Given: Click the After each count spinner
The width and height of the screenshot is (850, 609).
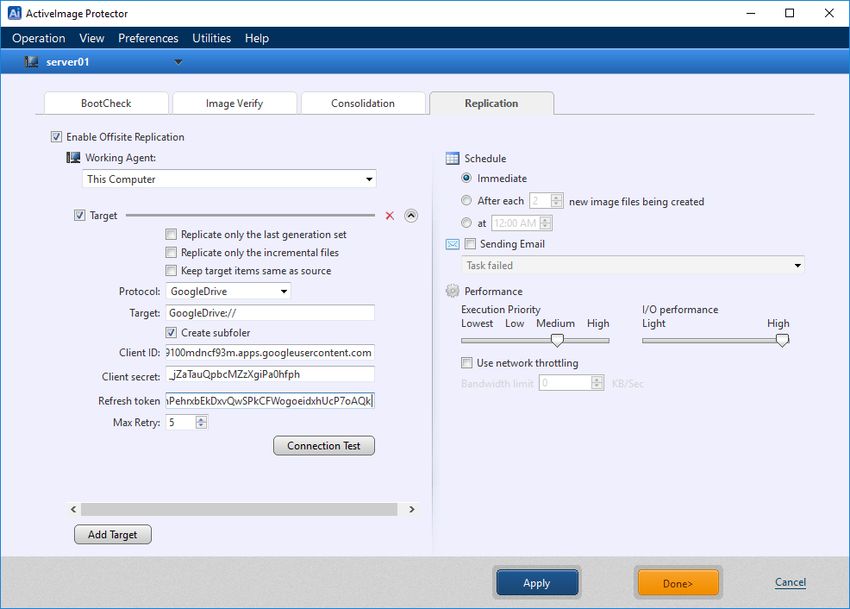Looking at the screenshot, I should pyautogui.click(x=557, y=201).
